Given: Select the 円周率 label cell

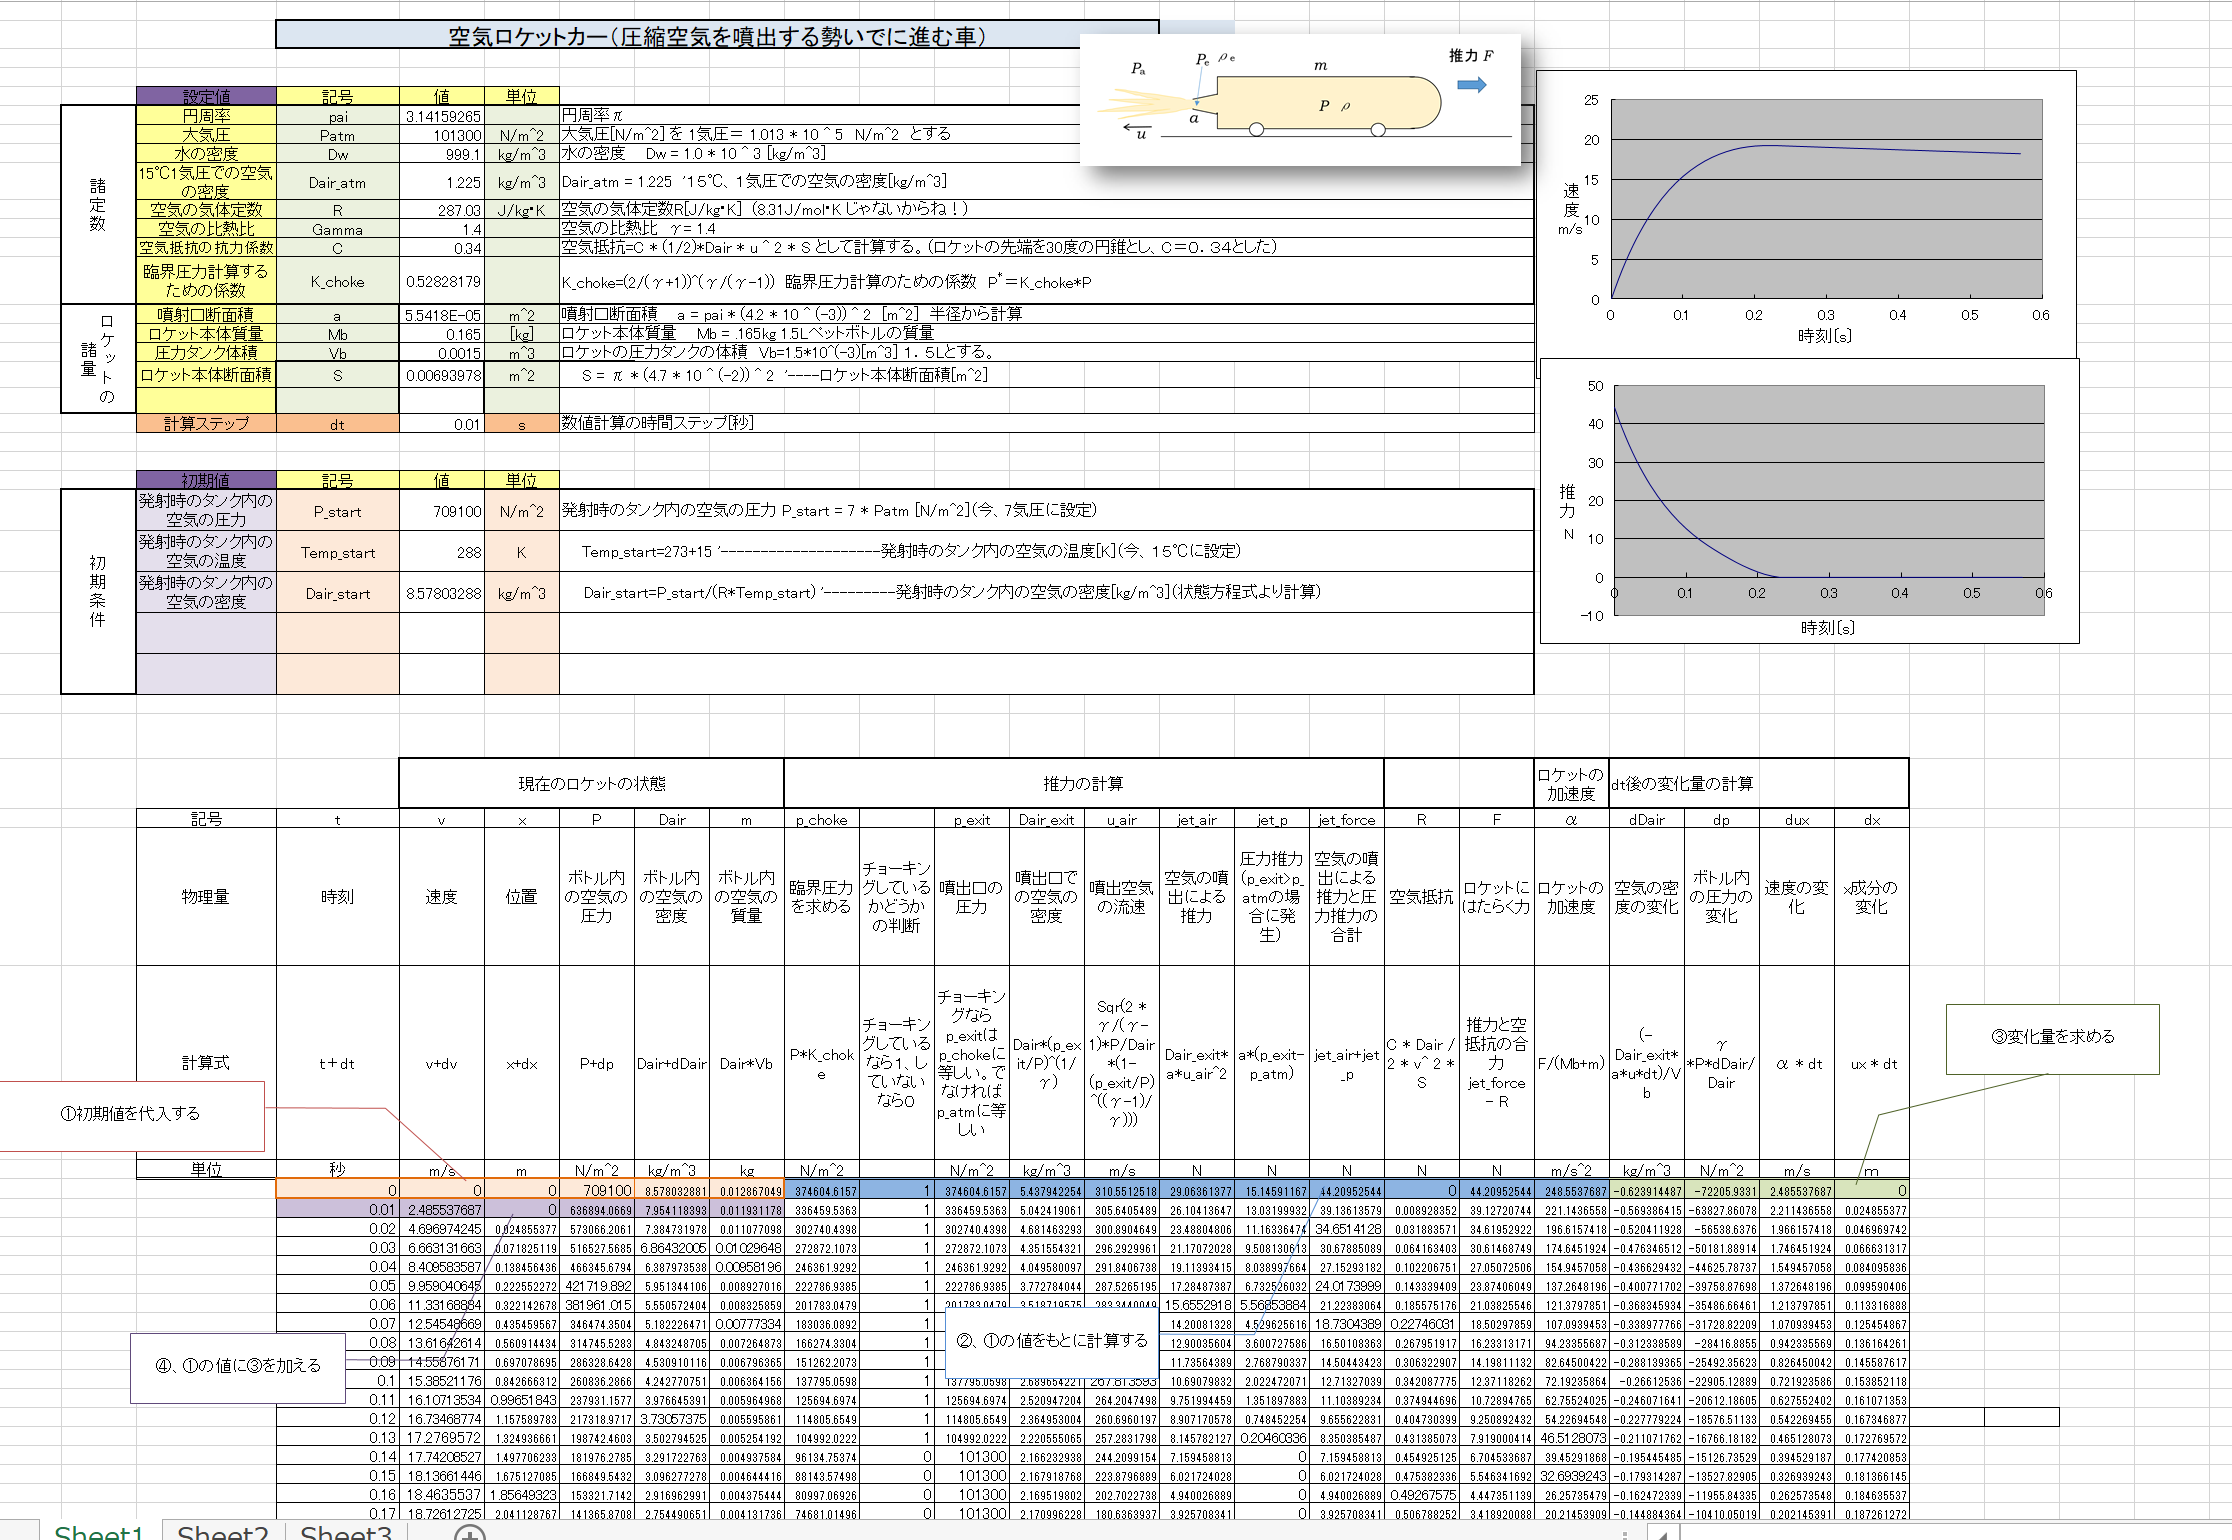Looking at the screenshot, I should [206, 116].
